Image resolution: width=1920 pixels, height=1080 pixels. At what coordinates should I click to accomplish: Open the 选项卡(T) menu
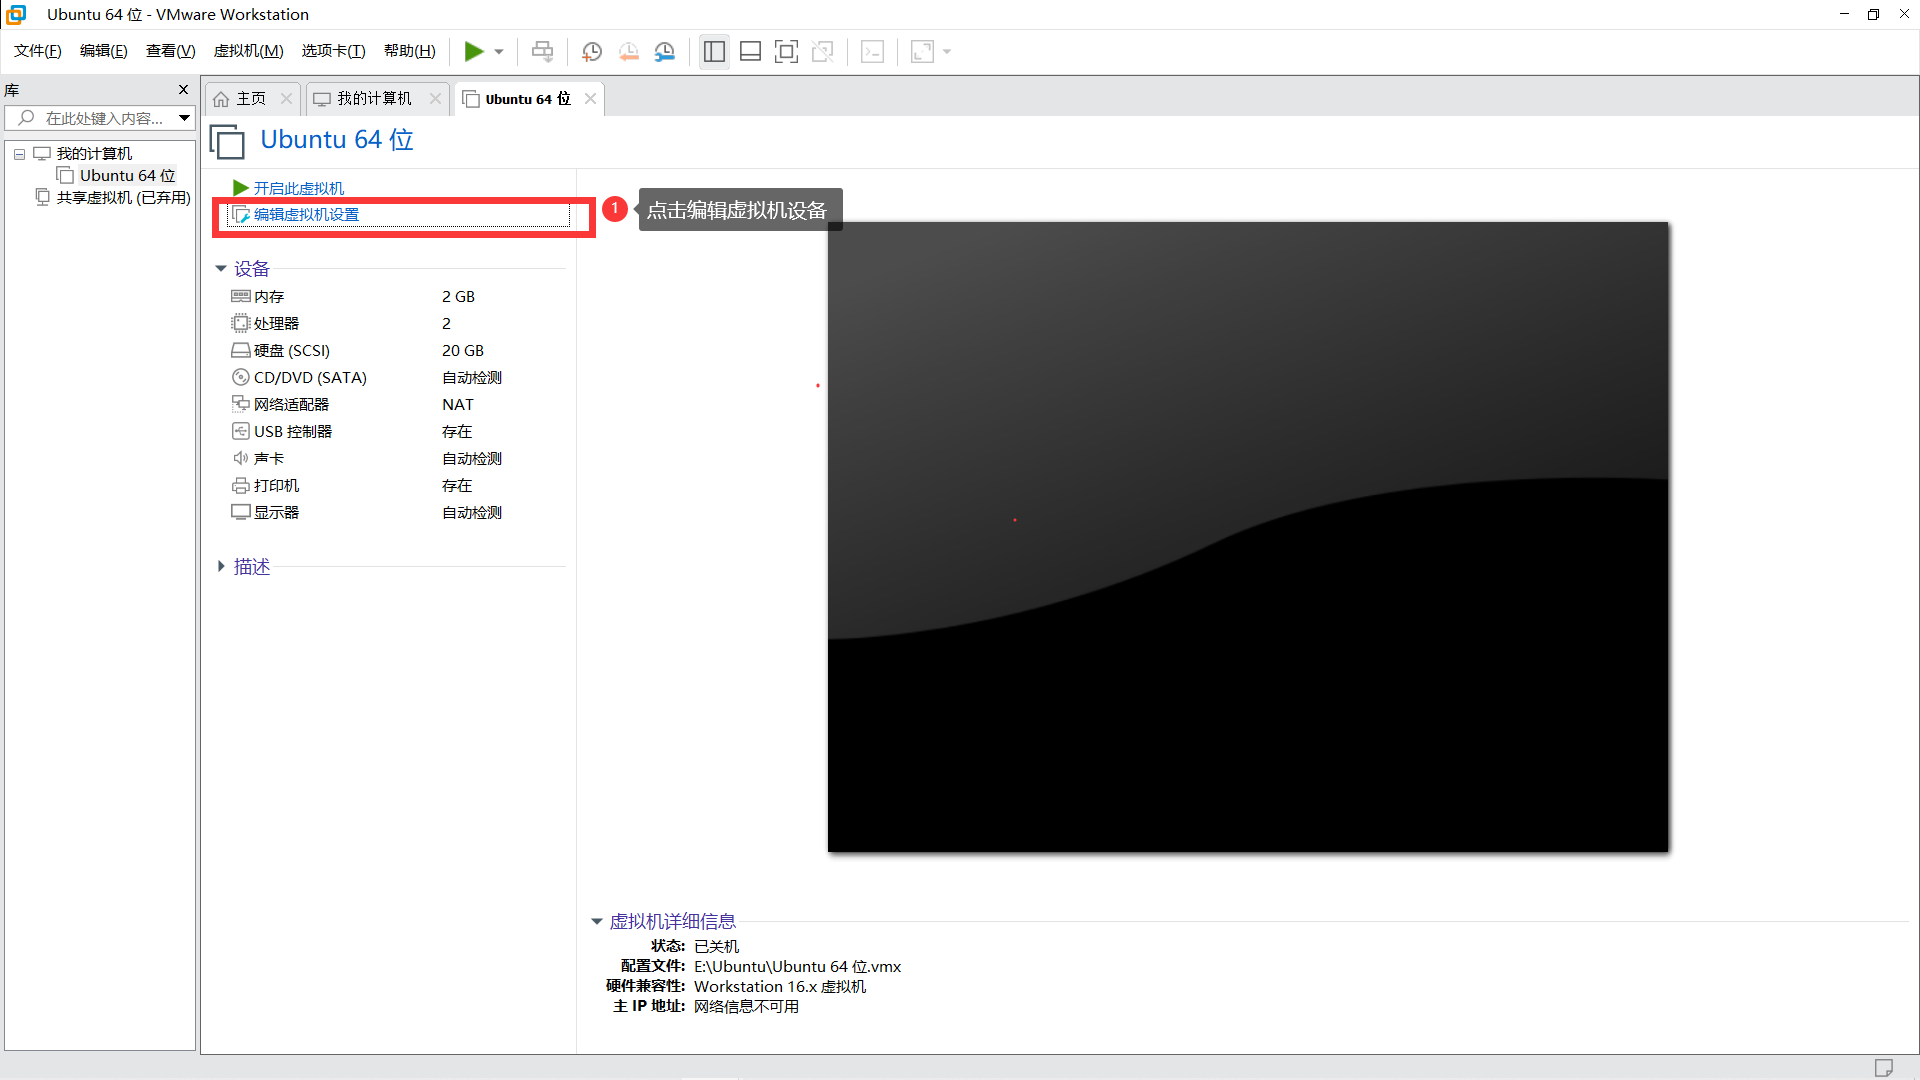pos(333,51)
